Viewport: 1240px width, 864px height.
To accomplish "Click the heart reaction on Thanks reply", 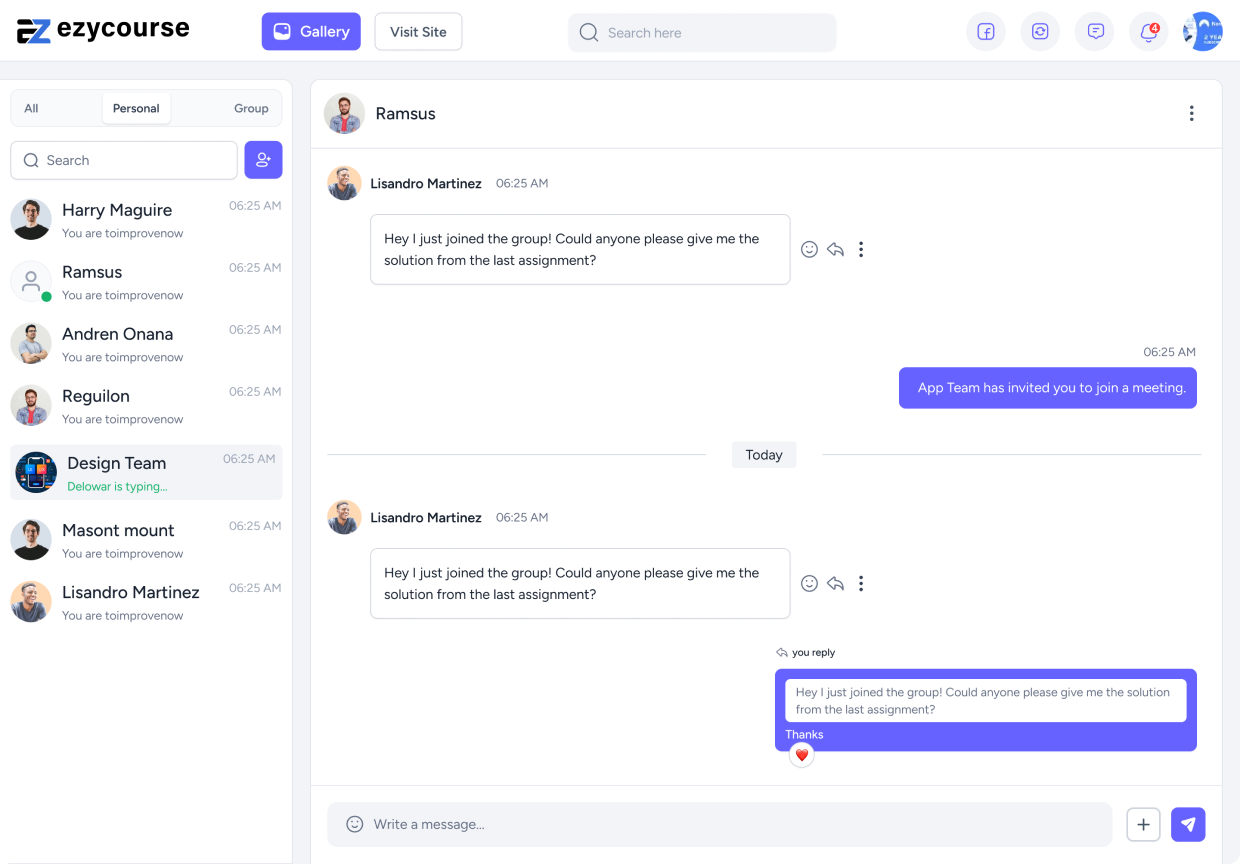I will tap(801, 755).
